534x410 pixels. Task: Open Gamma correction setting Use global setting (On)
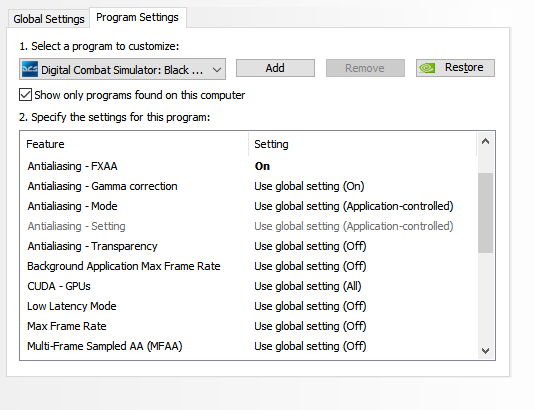309,186
